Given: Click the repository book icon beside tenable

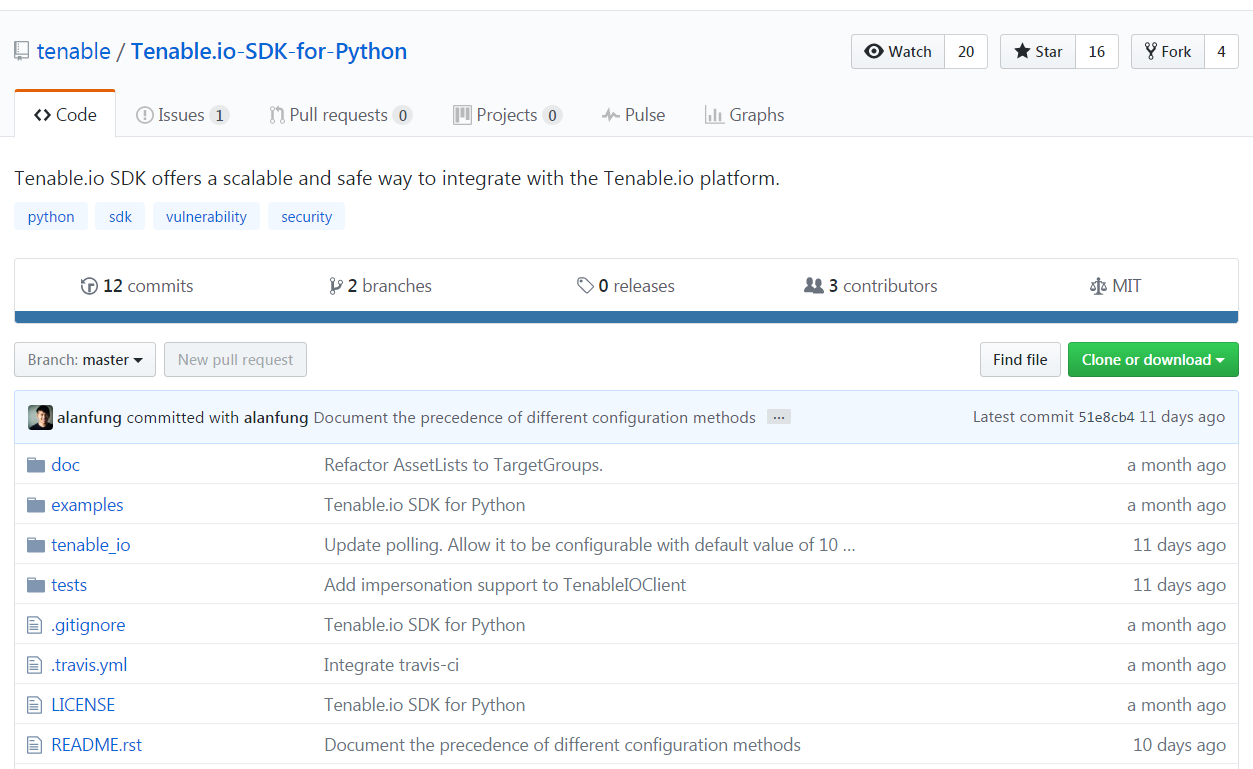Looking at the screenshot, I should [x=21, y=51].
